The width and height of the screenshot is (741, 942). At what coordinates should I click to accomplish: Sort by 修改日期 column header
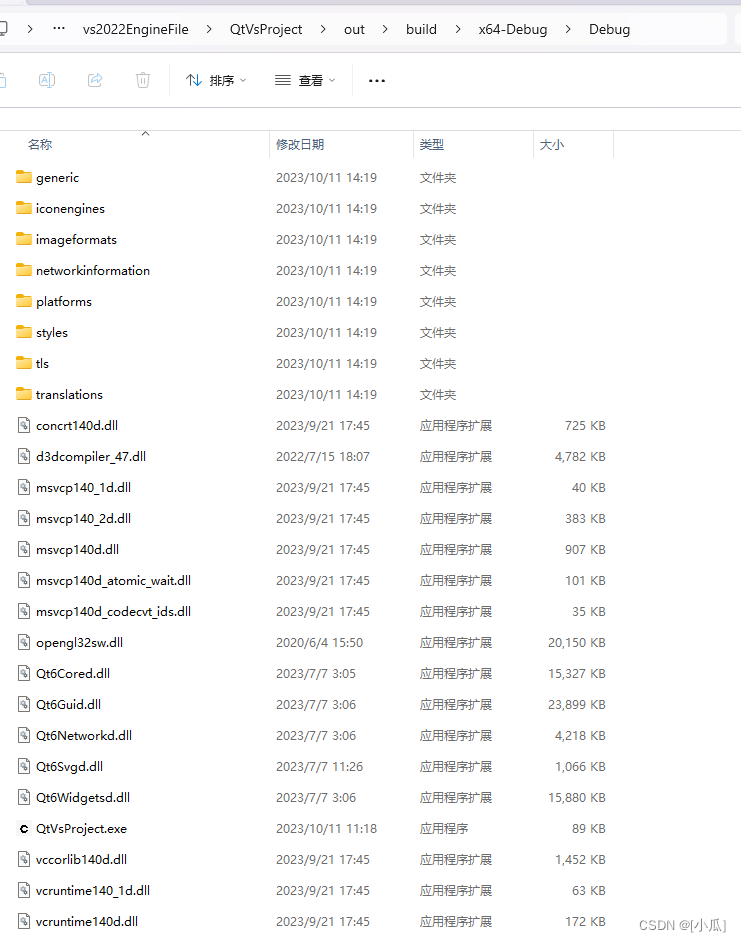click(300, 144)
